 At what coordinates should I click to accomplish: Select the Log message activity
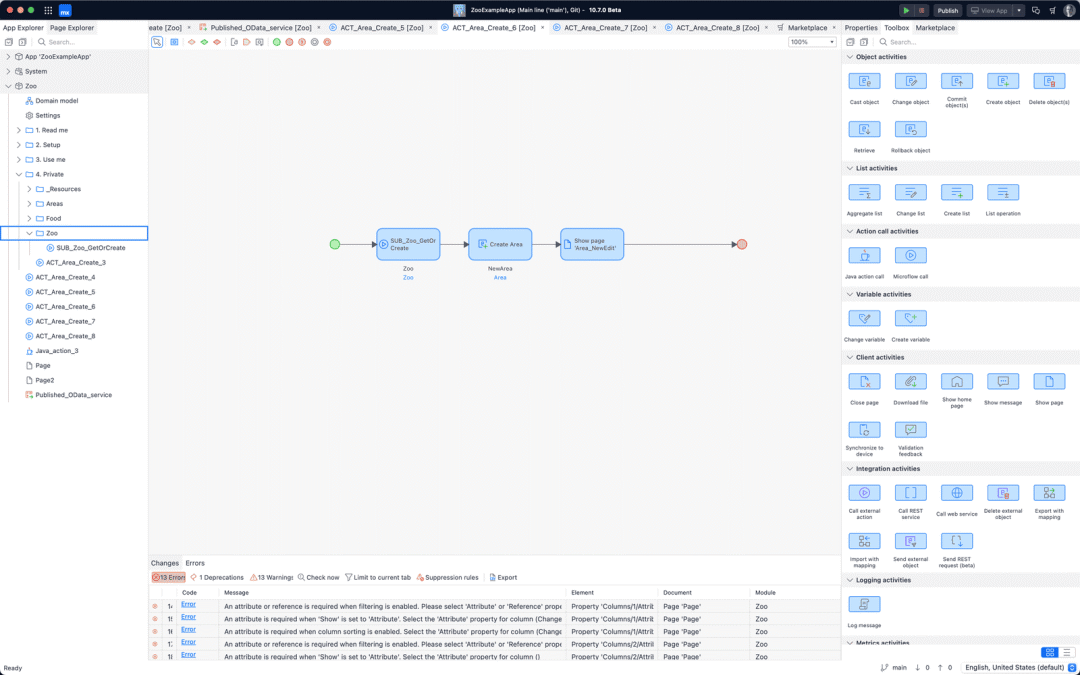(864, 603)
